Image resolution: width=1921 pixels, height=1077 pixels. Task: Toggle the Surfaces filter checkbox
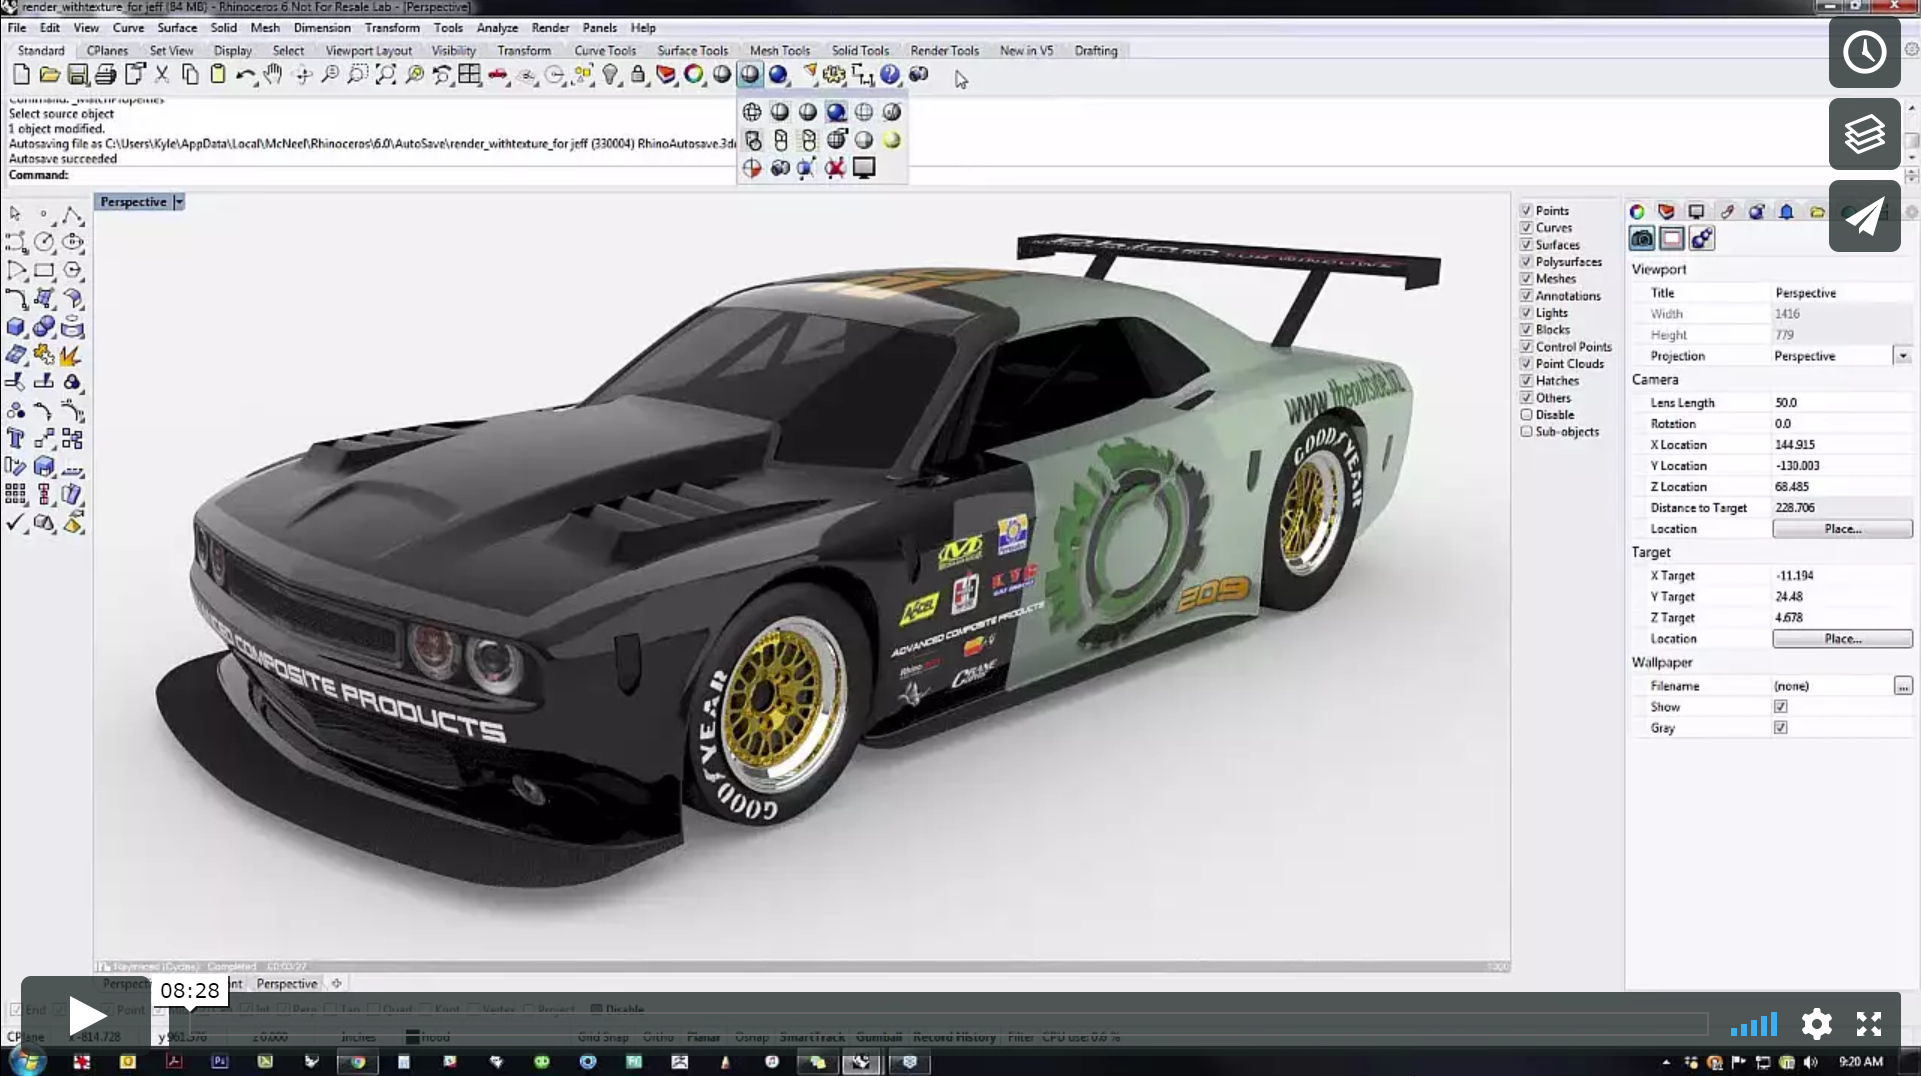[x=1527, y=245]
